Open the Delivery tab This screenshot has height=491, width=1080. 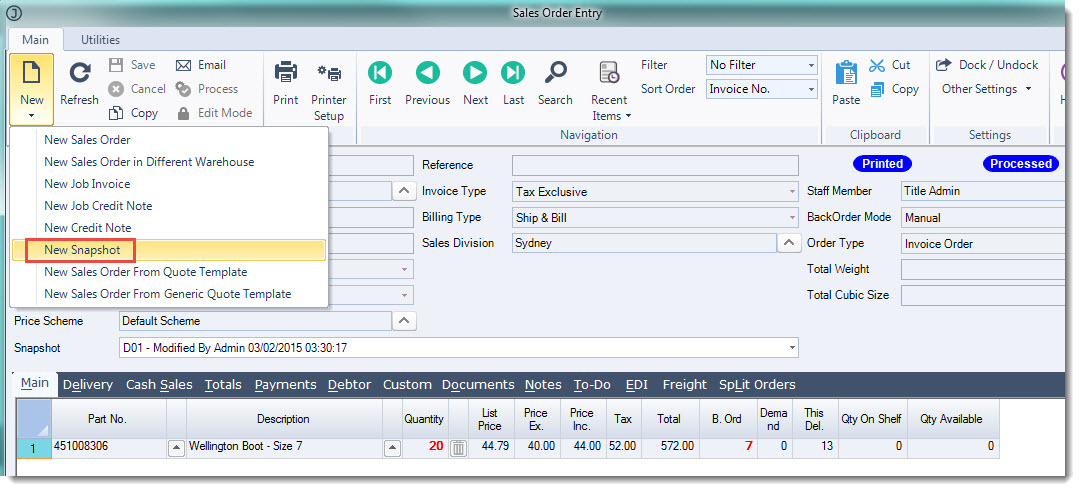[87, 385]
